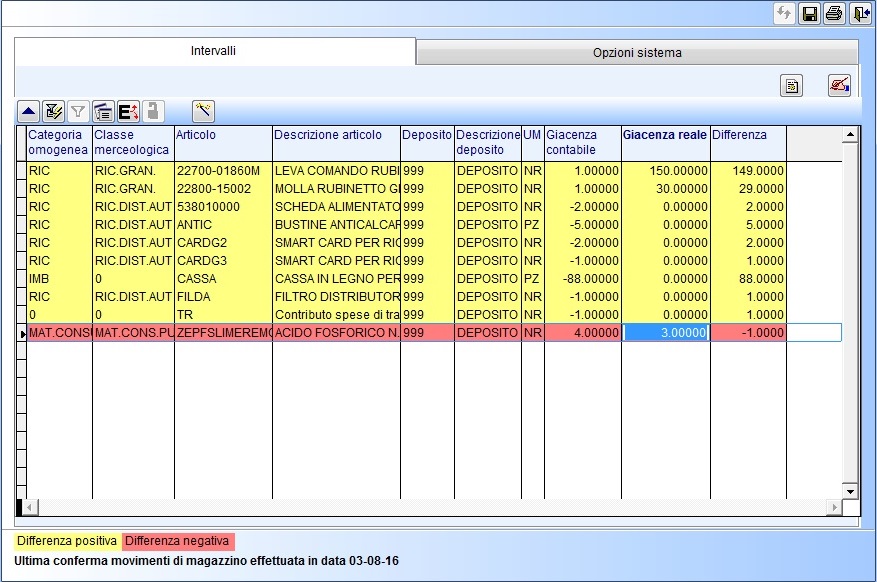The image size is (877, 582).
Task: Click the filter with lightning bolt icon
Action: click(x=54, y=112)
